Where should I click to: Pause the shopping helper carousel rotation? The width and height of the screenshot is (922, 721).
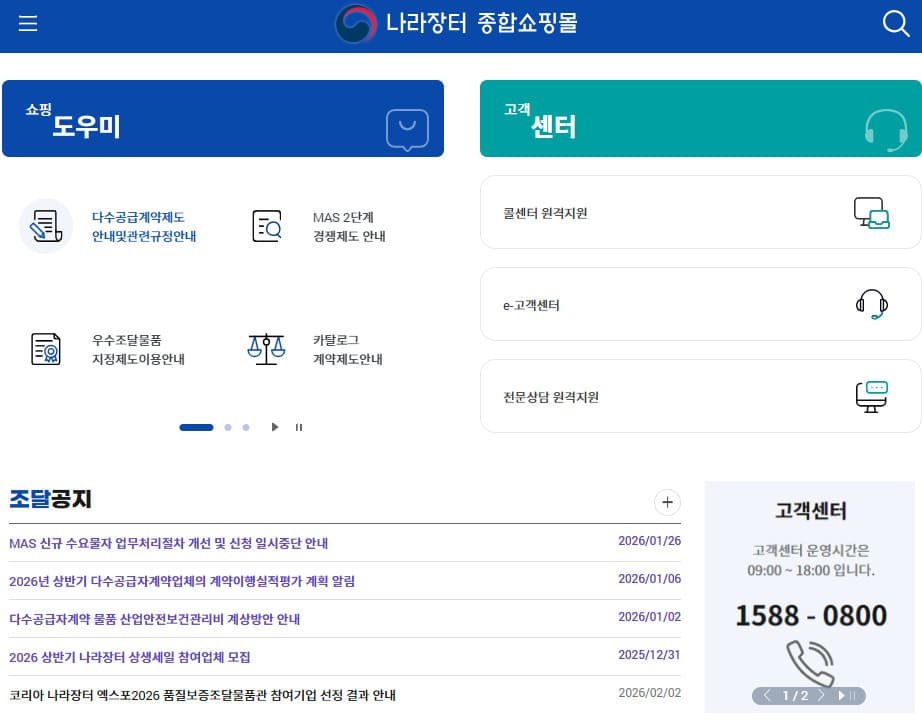click(299, 427)
